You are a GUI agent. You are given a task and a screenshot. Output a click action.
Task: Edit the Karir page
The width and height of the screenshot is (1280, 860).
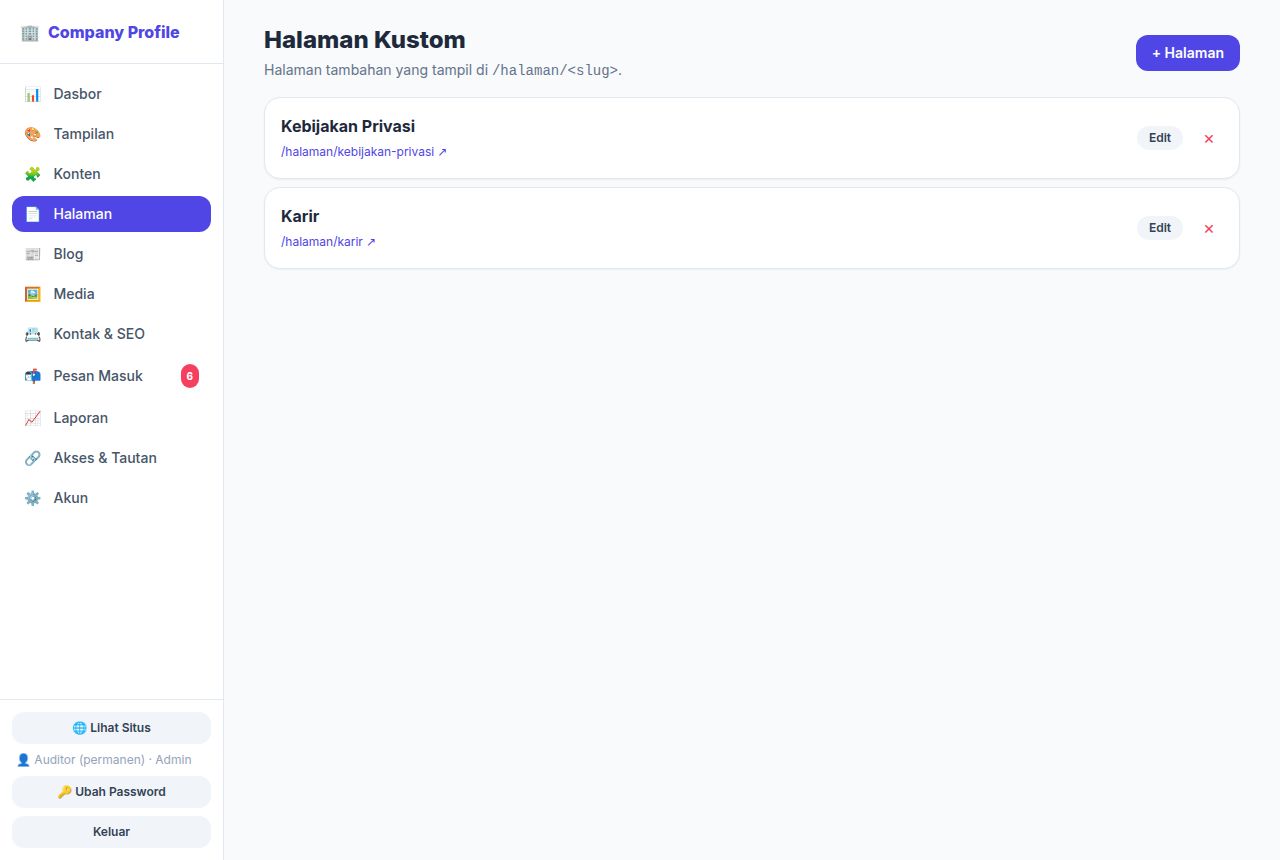(1159, 228)
